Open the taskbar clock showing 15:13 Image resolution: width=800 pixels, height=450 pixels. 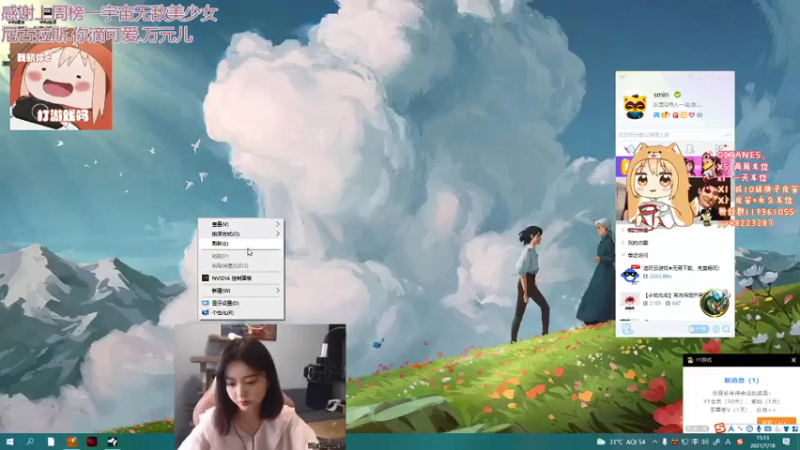(763, 442)
